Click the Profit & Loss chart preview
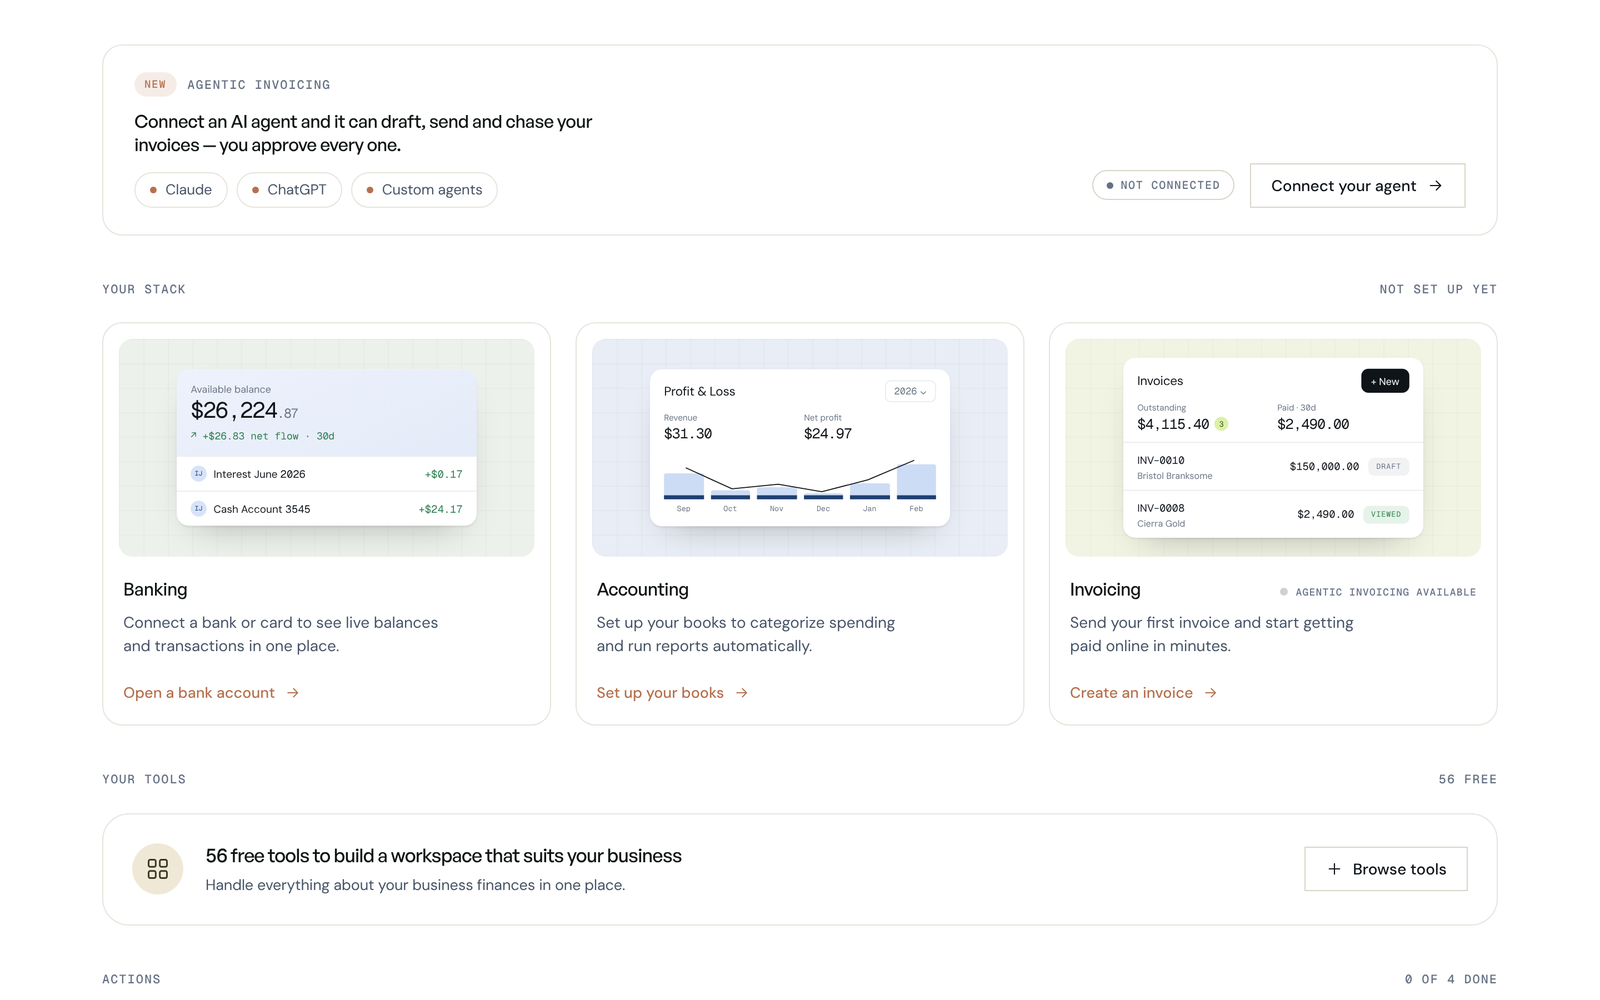This screenshot has height=1000, width=1600. click(x=800, y=448)
